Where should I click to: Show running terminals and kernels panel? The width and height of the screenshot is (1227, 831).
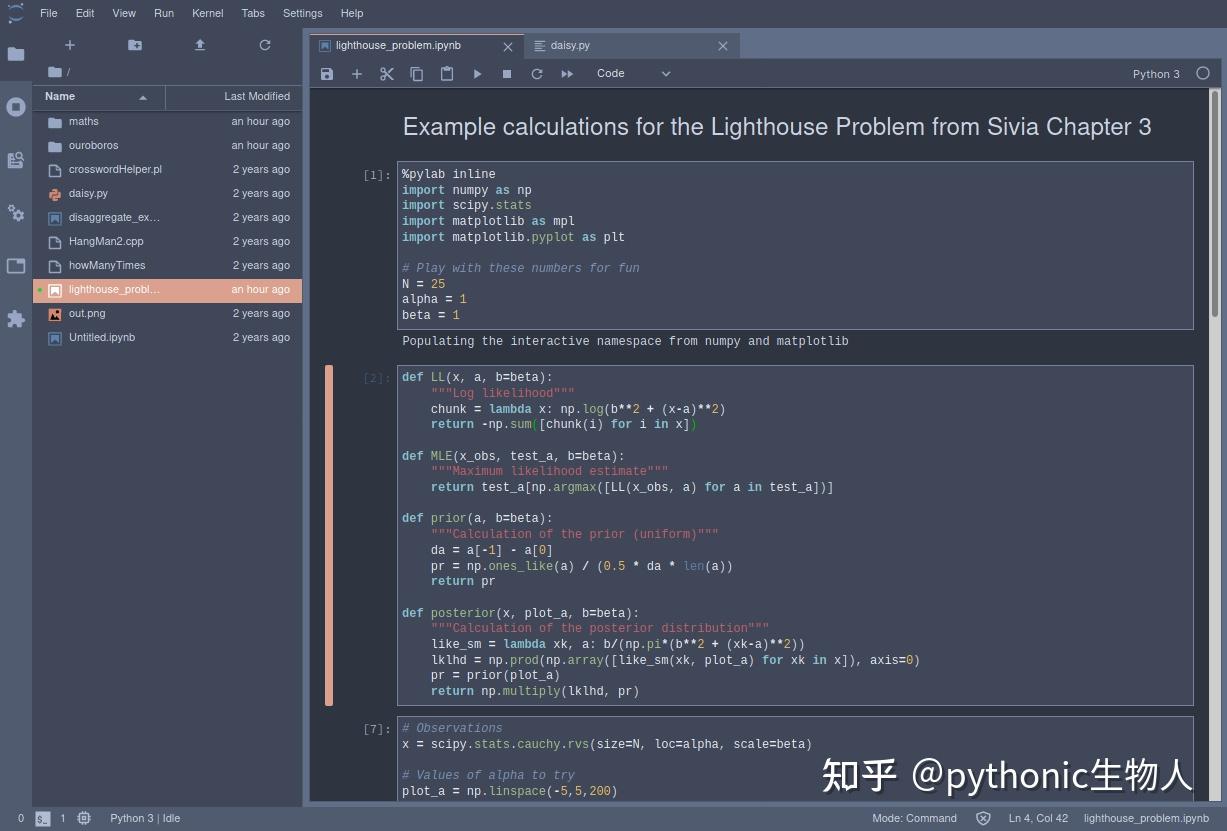16,107
